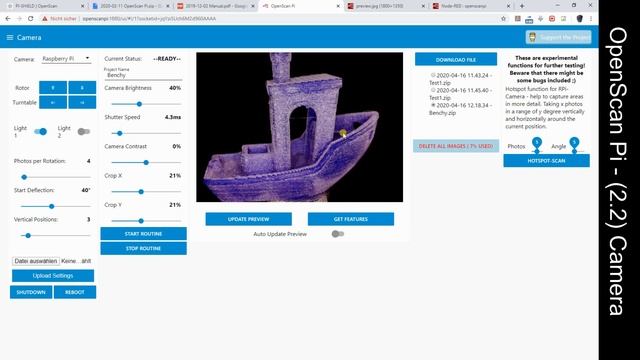Move the Rotor with the down arrow button

coord(82,88)
